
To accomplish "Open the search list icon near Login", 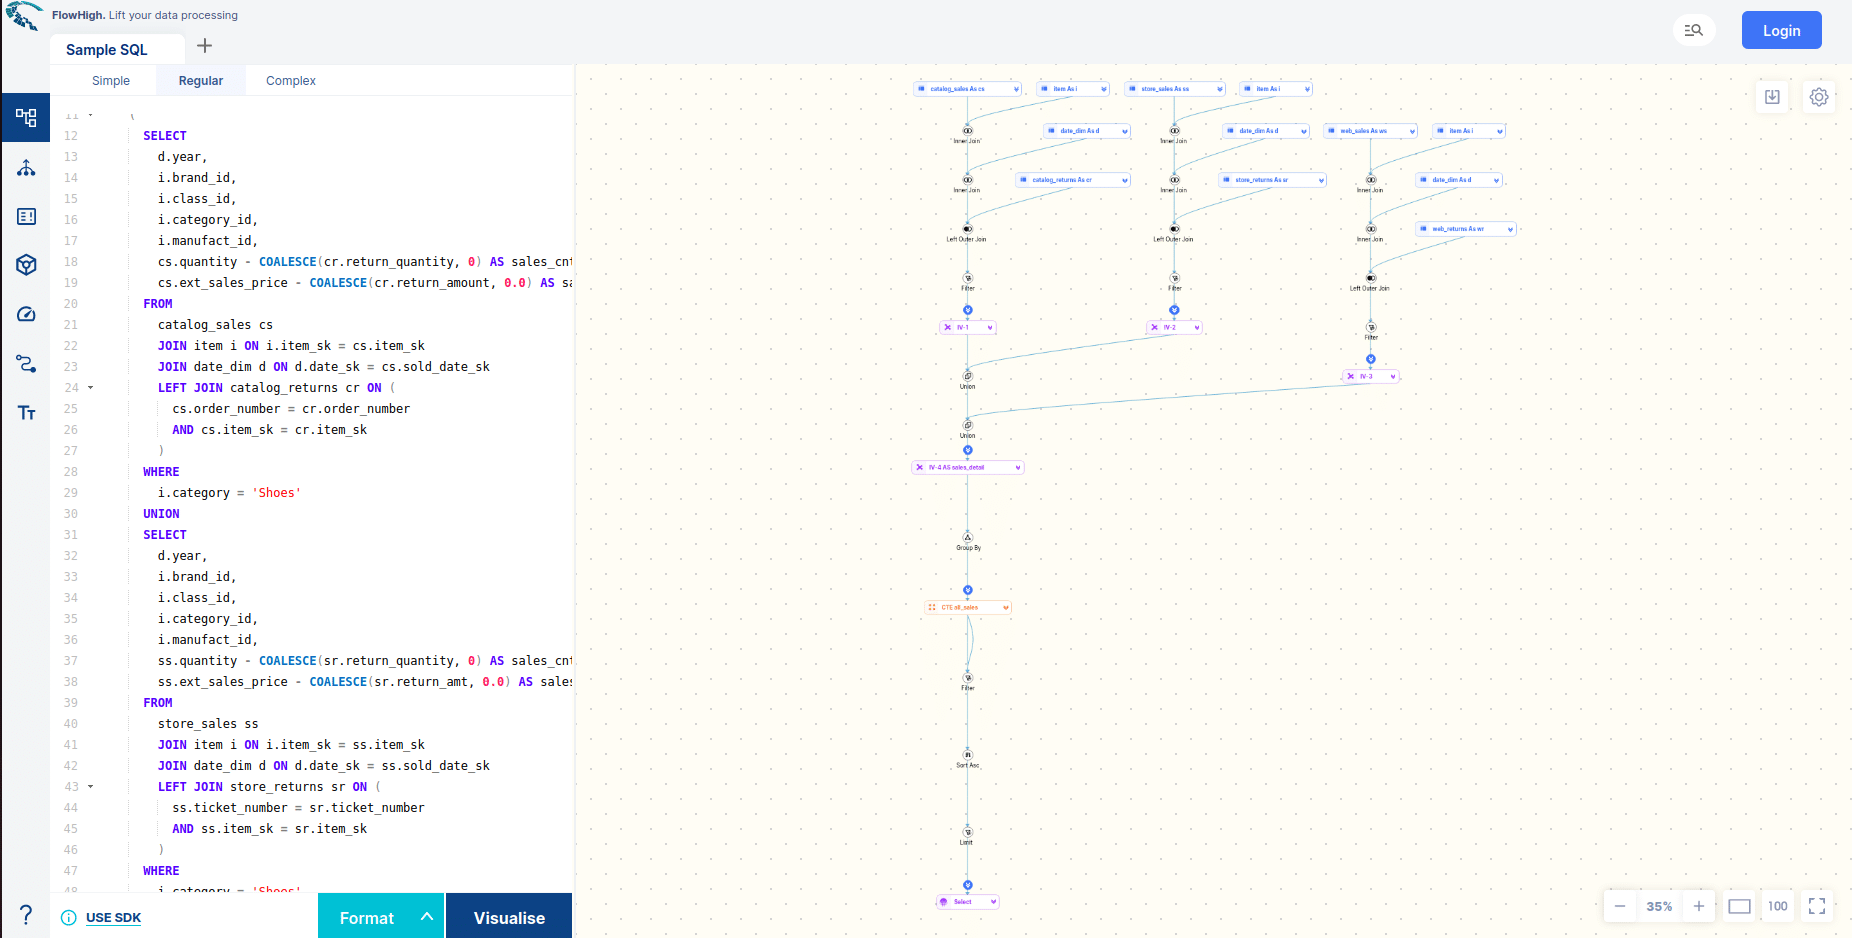I will pyautogui.click(x=1693, y=30).
